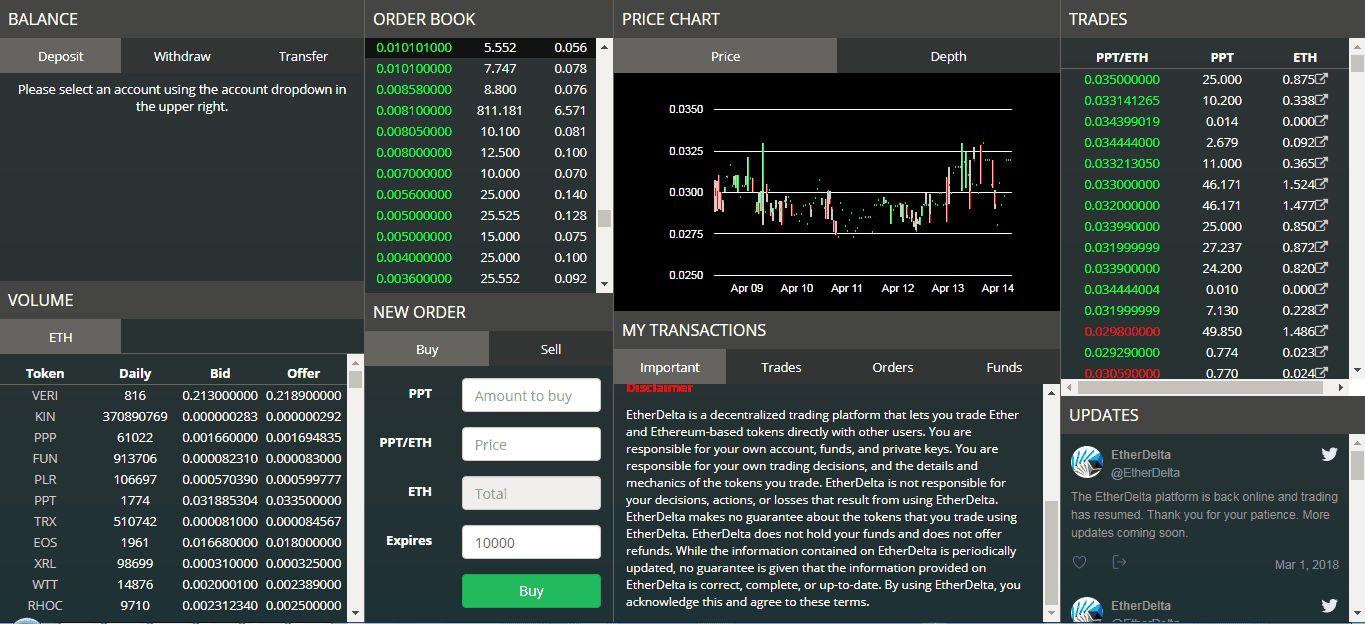Select PPT token in volume list

pos(45,500)
